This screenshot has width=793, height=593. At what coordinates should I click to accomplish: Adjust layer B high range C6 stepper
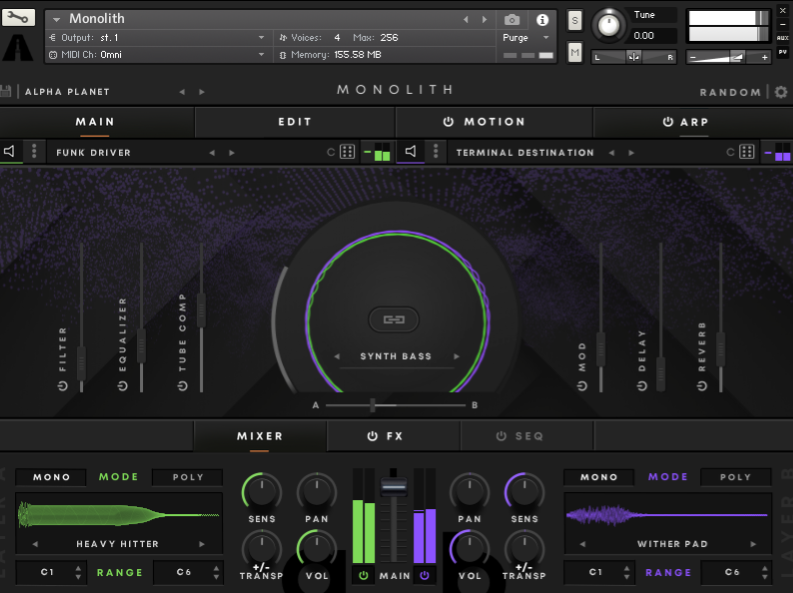[x=764, y=572]
